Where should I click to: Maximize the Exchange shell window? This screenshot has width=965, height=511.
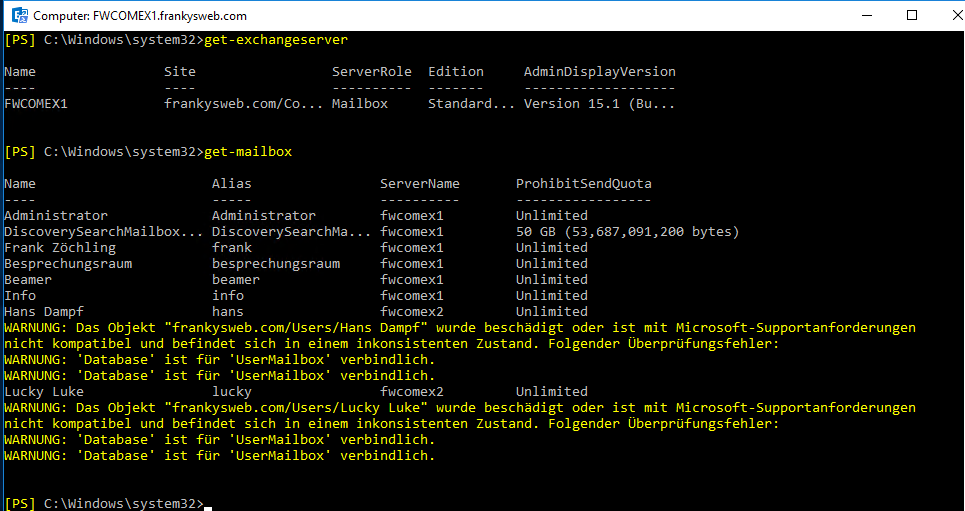(911, 16)
